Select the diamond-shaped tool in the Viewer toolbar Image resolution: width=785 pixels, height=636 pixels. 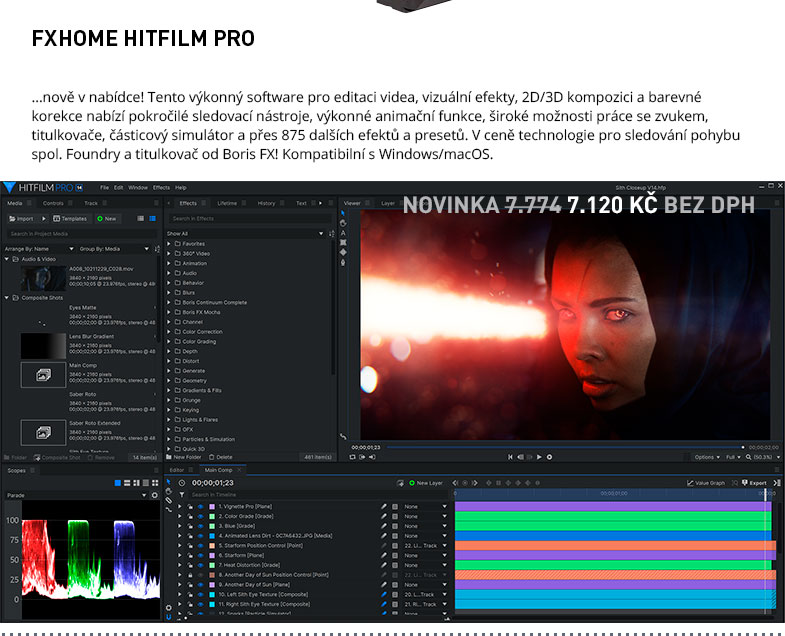(x=343, y=252)
